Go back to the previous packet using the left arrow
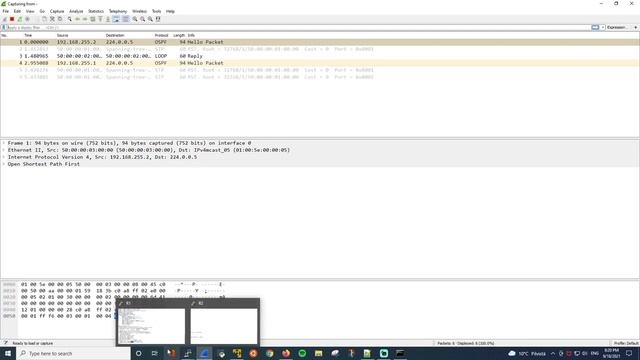Screen dimensions: 640x360 [77, 19]
